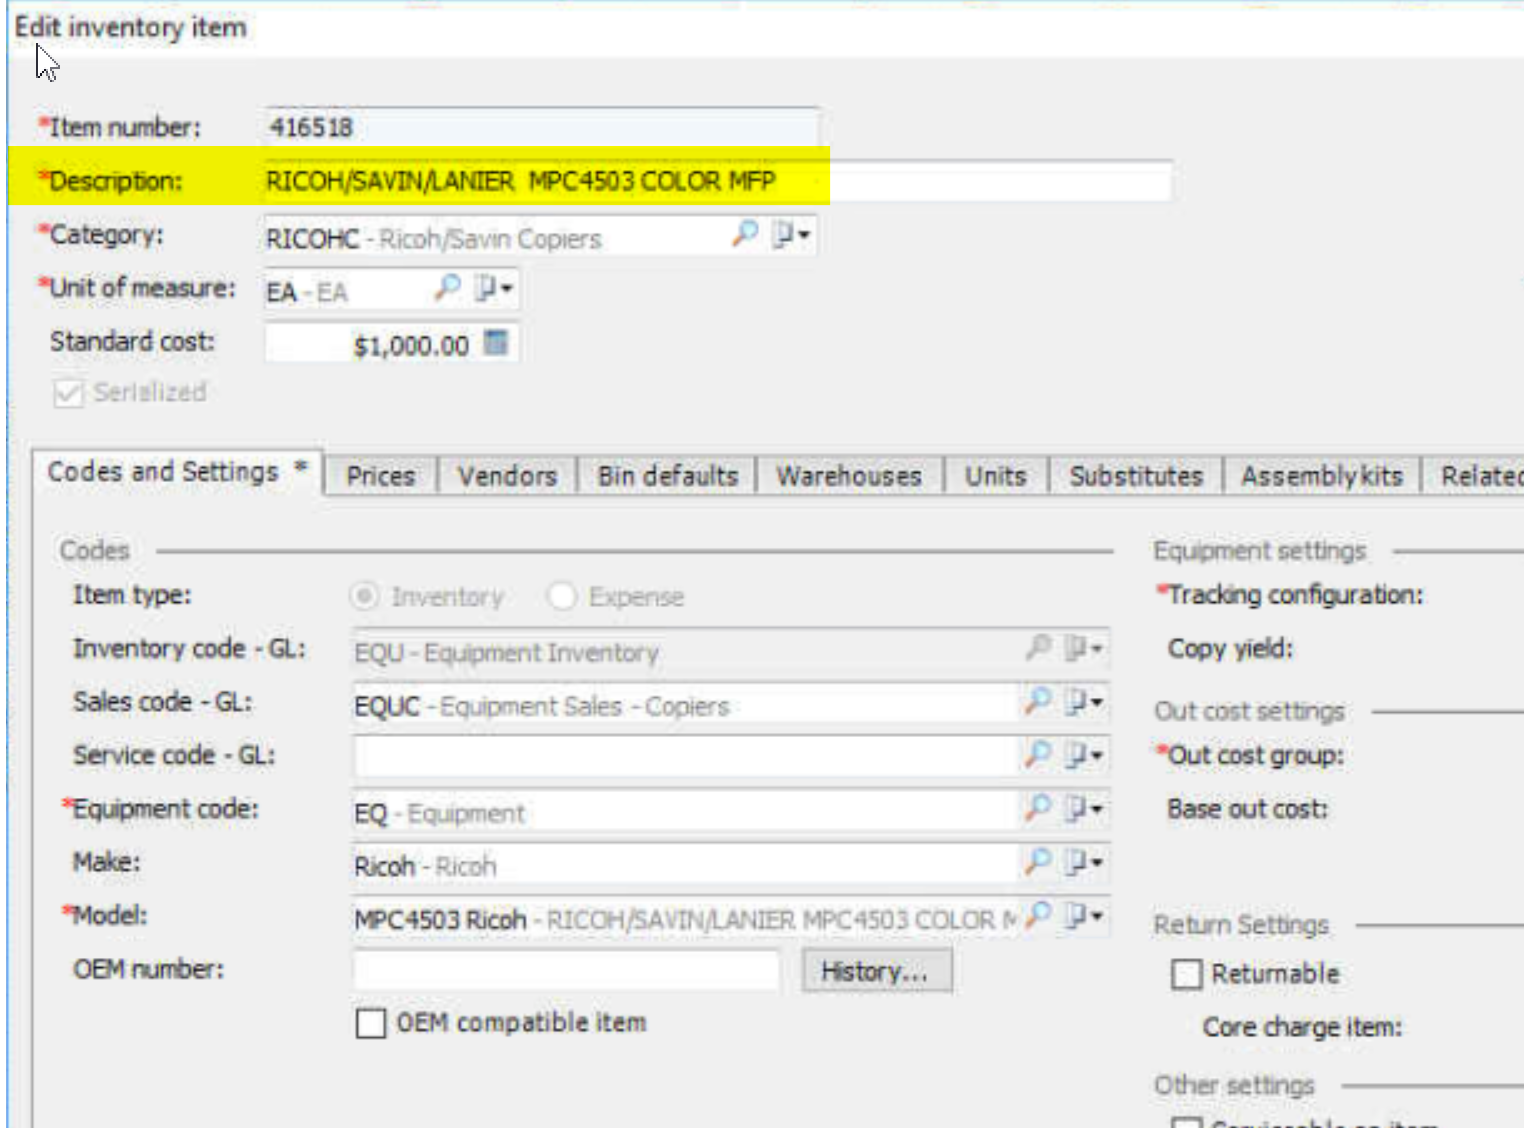Search Unit of measure with magnifier
Screen dimensions: 1524x1139
click(x=448, y=288)
